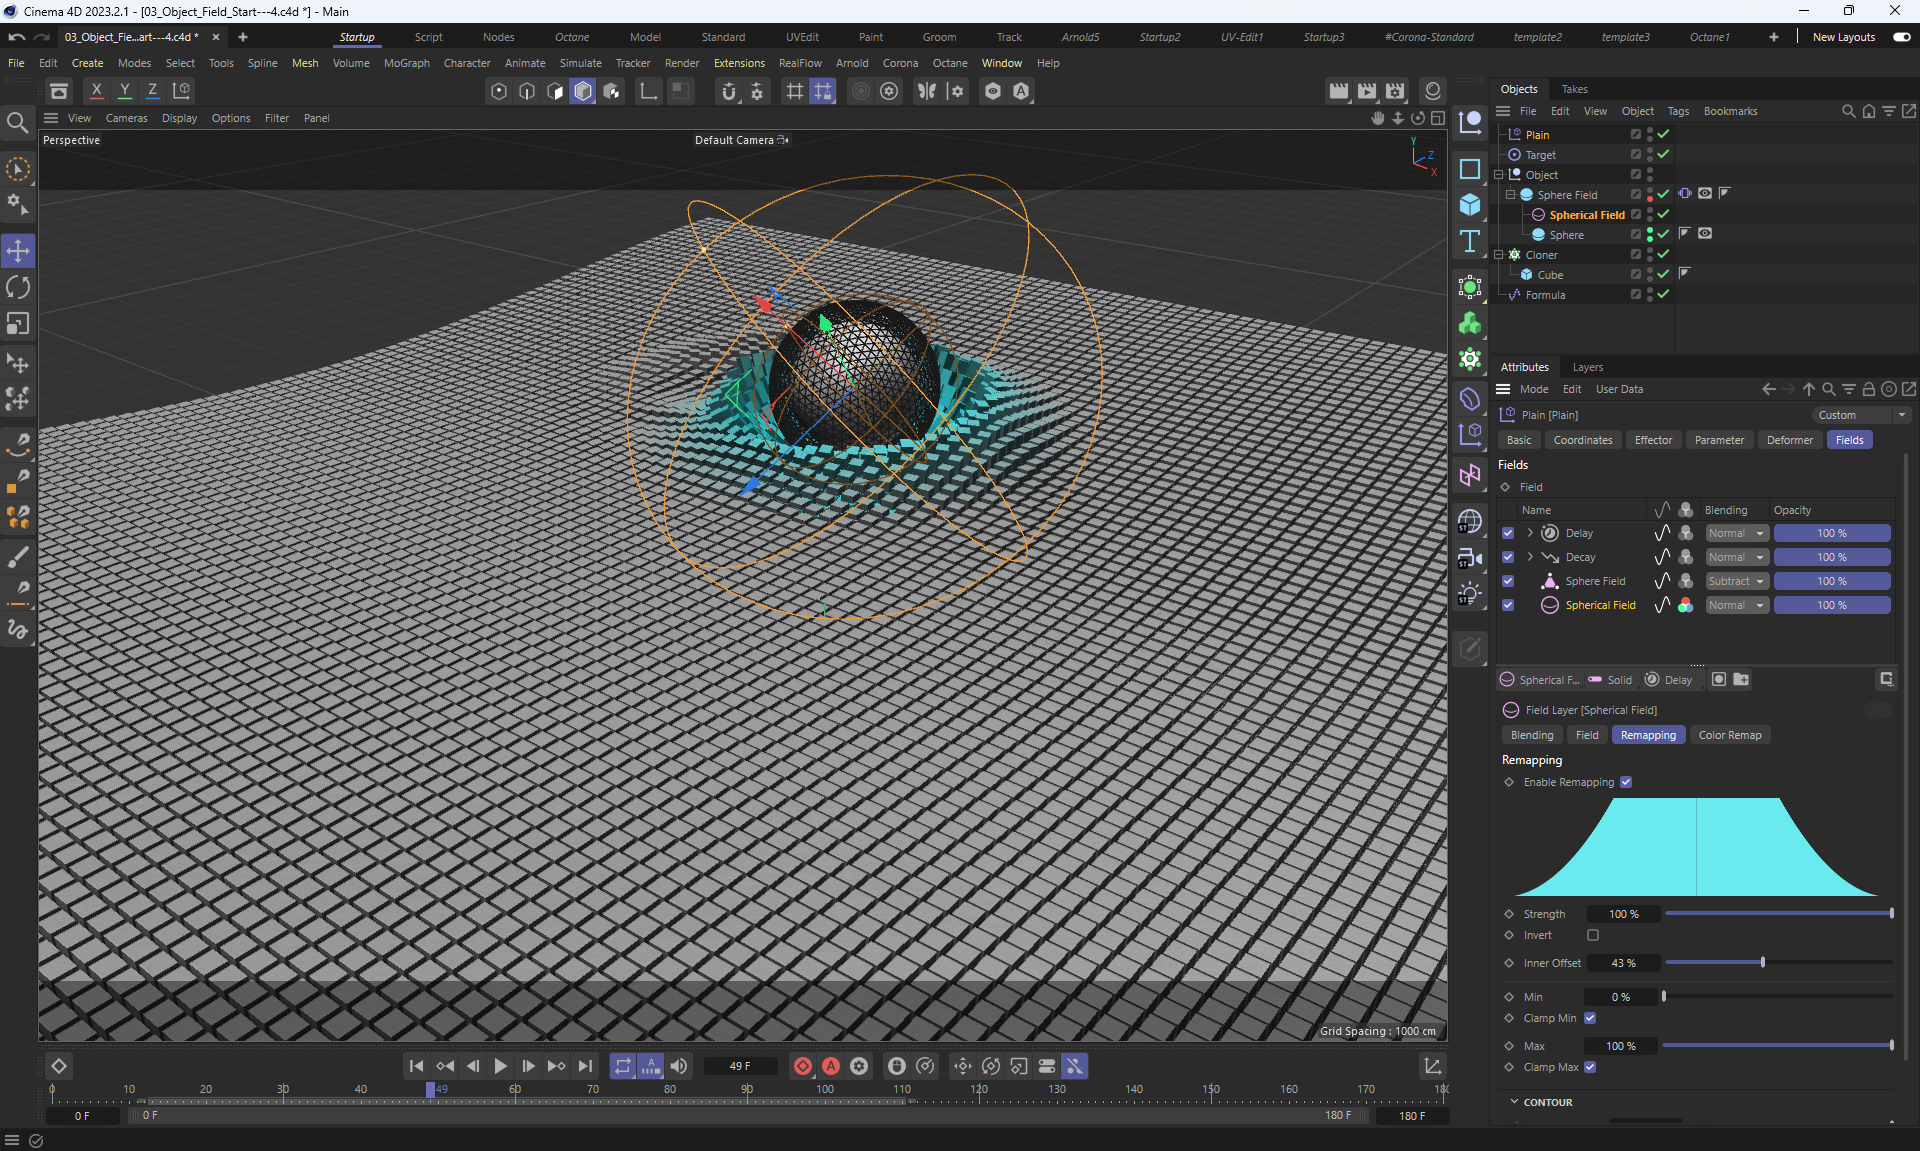Open Sphere Field blending mode dropdown

coord(1736,581)
